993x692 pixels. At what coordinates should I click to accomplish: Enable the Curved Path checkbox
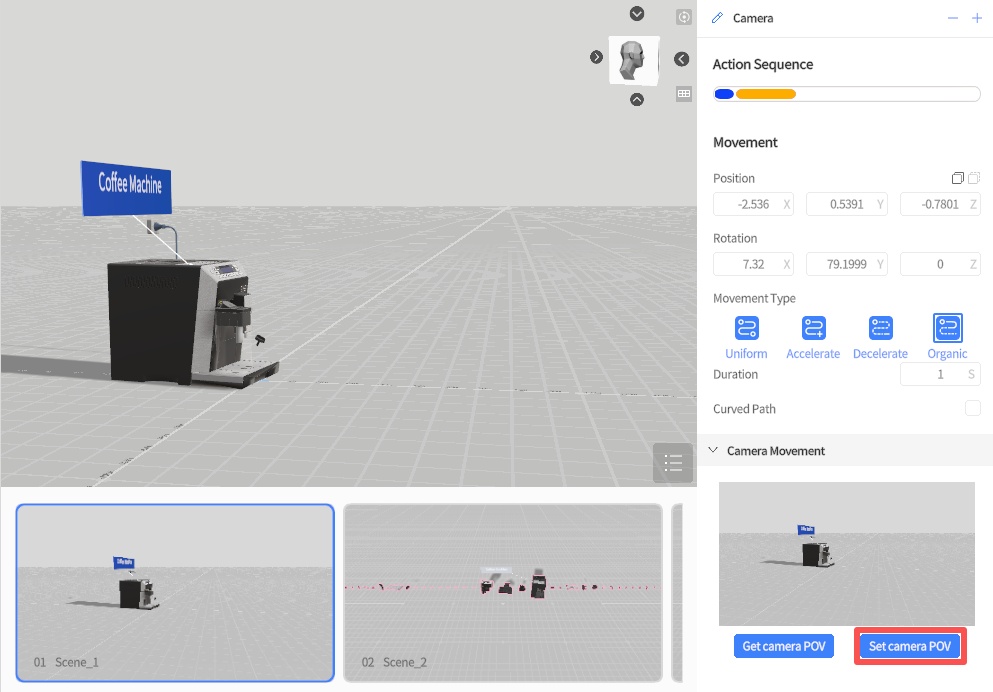coord(973,408)
